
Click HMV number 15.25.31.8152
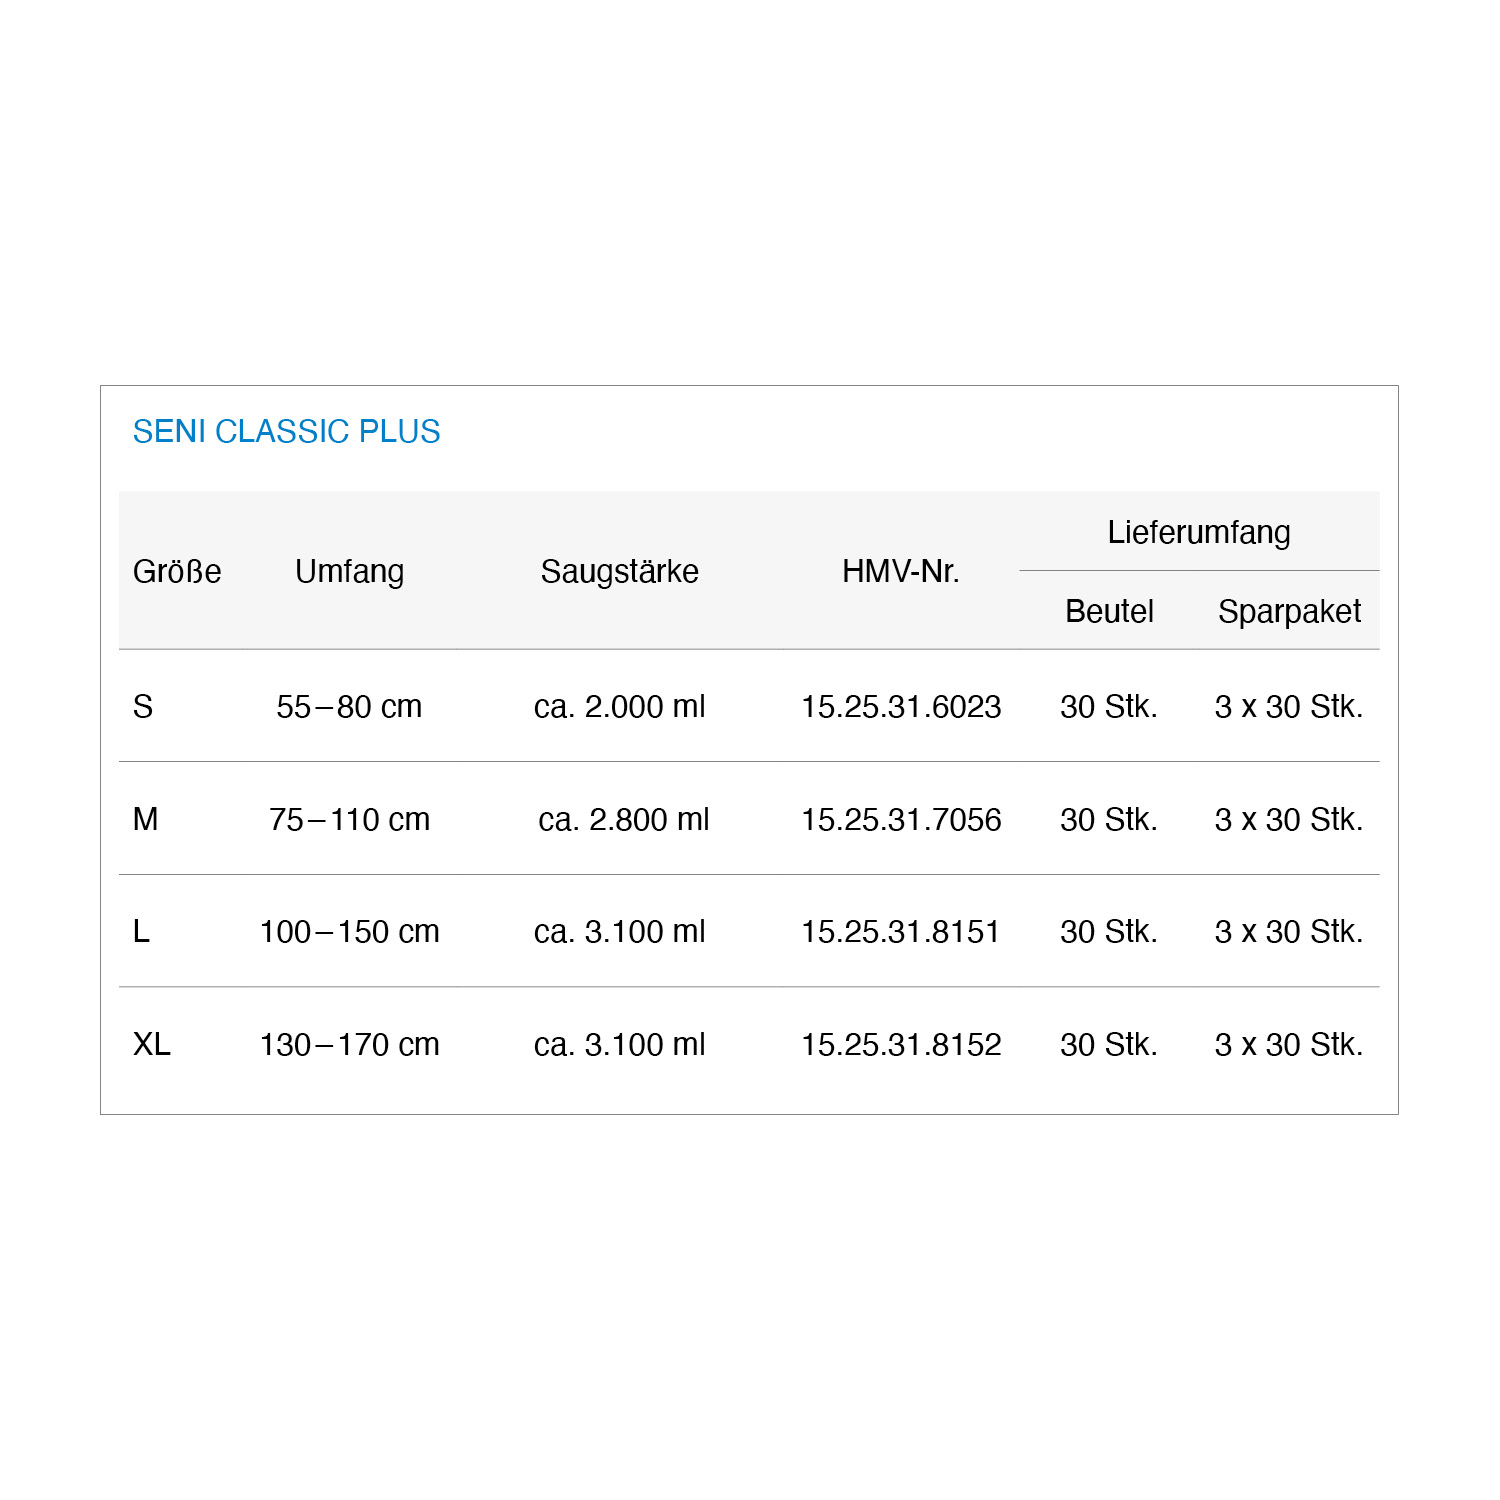[x=901, y=1045]
